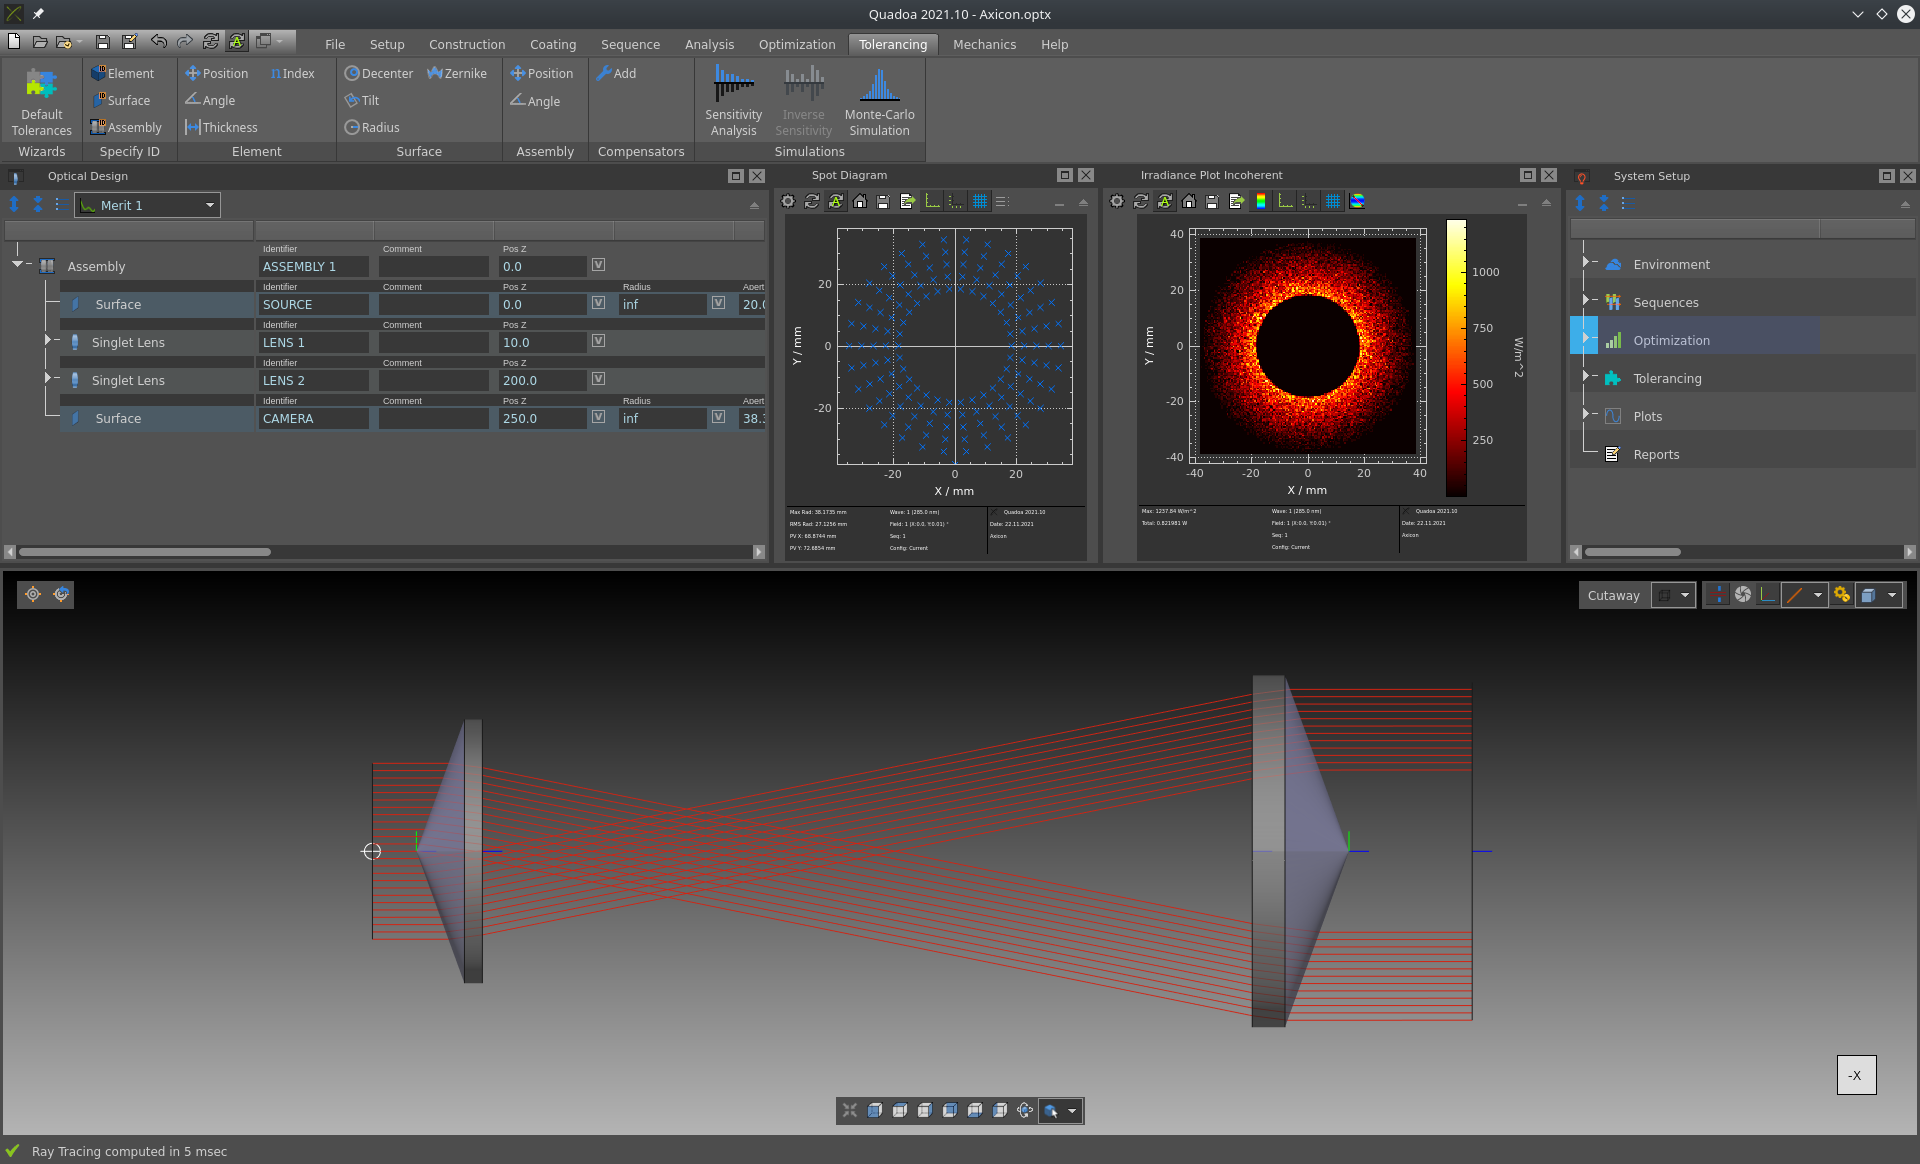This screenshot has width=1920, height=1164.
Task: Open the File menu
Action: click(335, 45)
